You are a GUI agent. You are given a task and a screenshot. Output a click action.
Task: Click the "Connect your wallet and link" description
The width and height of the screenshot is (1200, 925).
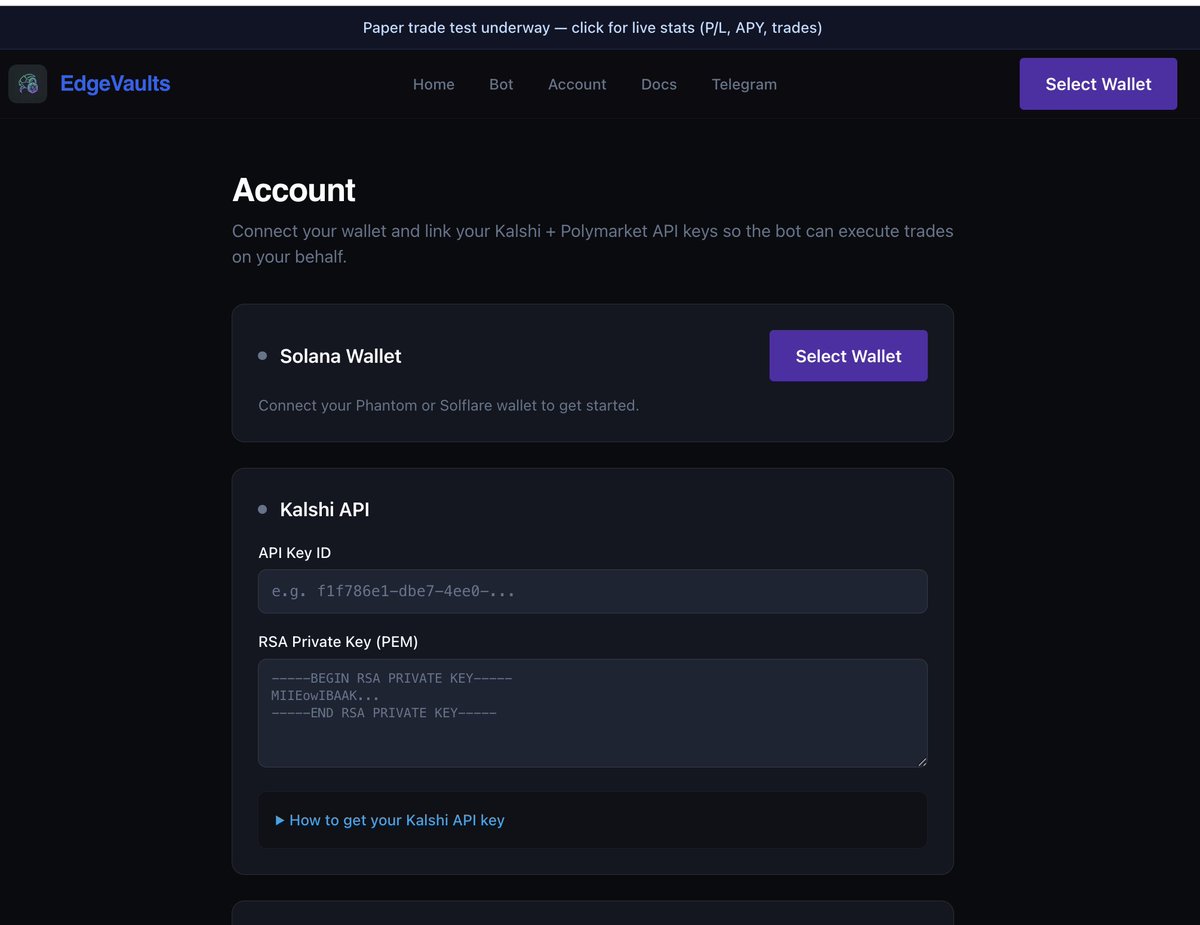593,244
